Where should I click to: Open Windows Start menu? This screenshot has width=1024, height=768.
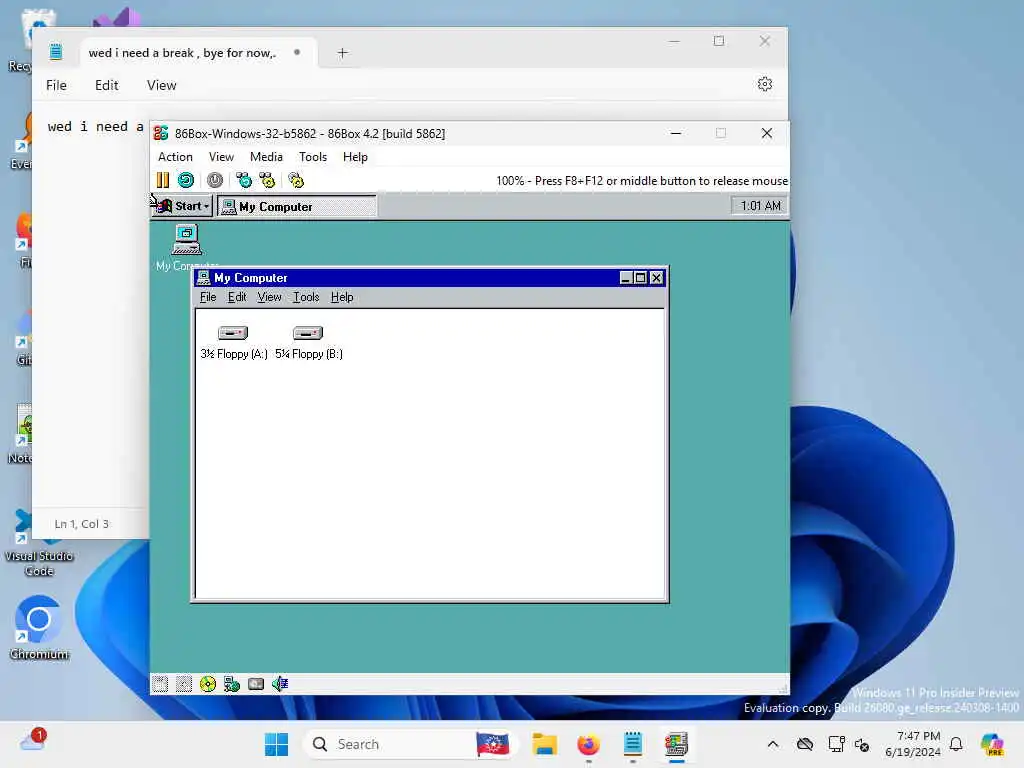click(276, 744)
